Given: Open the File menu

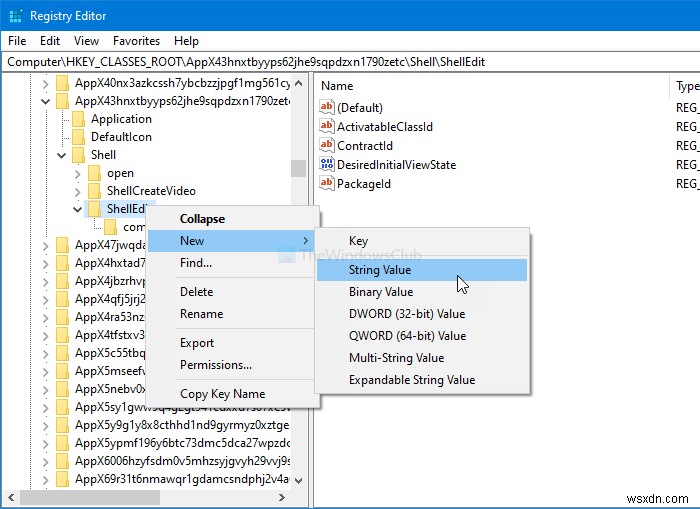Looking at the screenshot, I should [x=17, y=41].
